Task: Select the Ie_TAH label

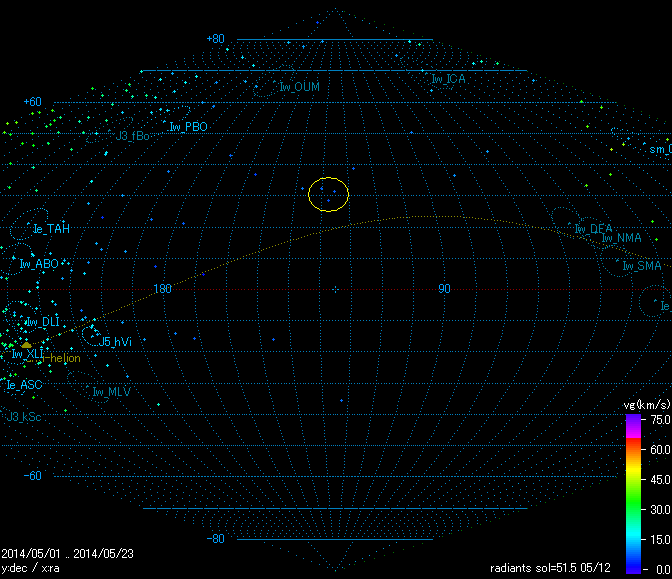Action: coord(51,229)
